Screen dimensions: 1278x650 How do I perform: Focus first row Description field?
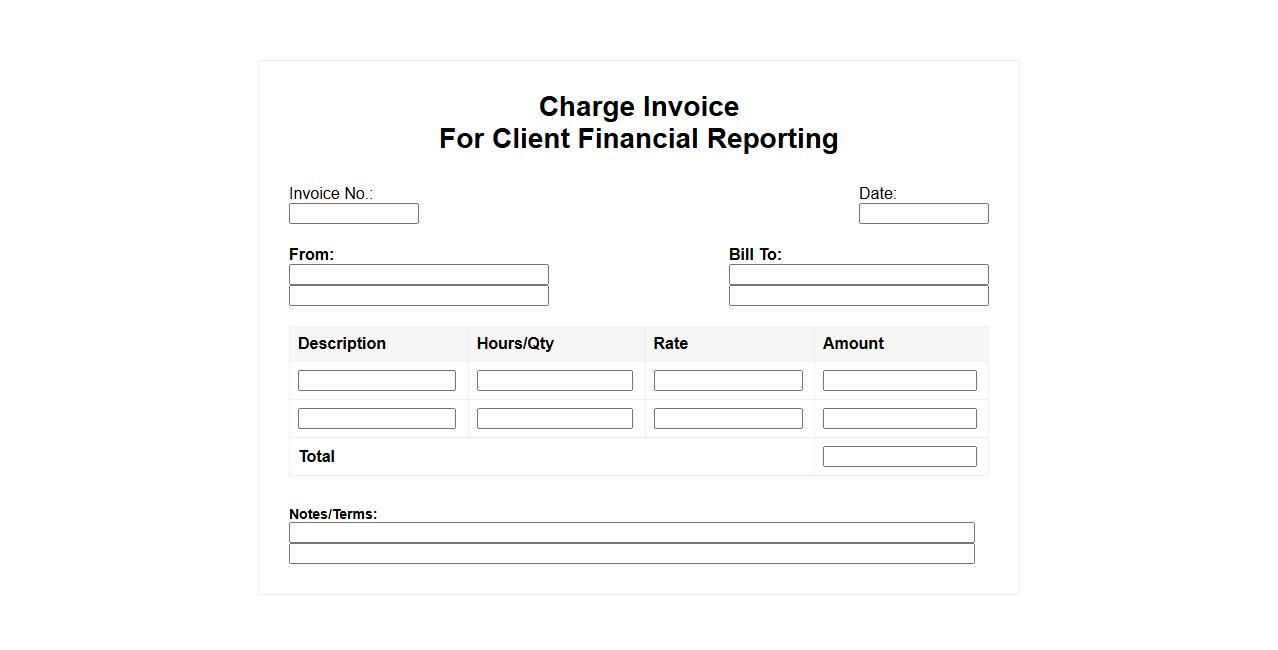click(x=376, y=381)
